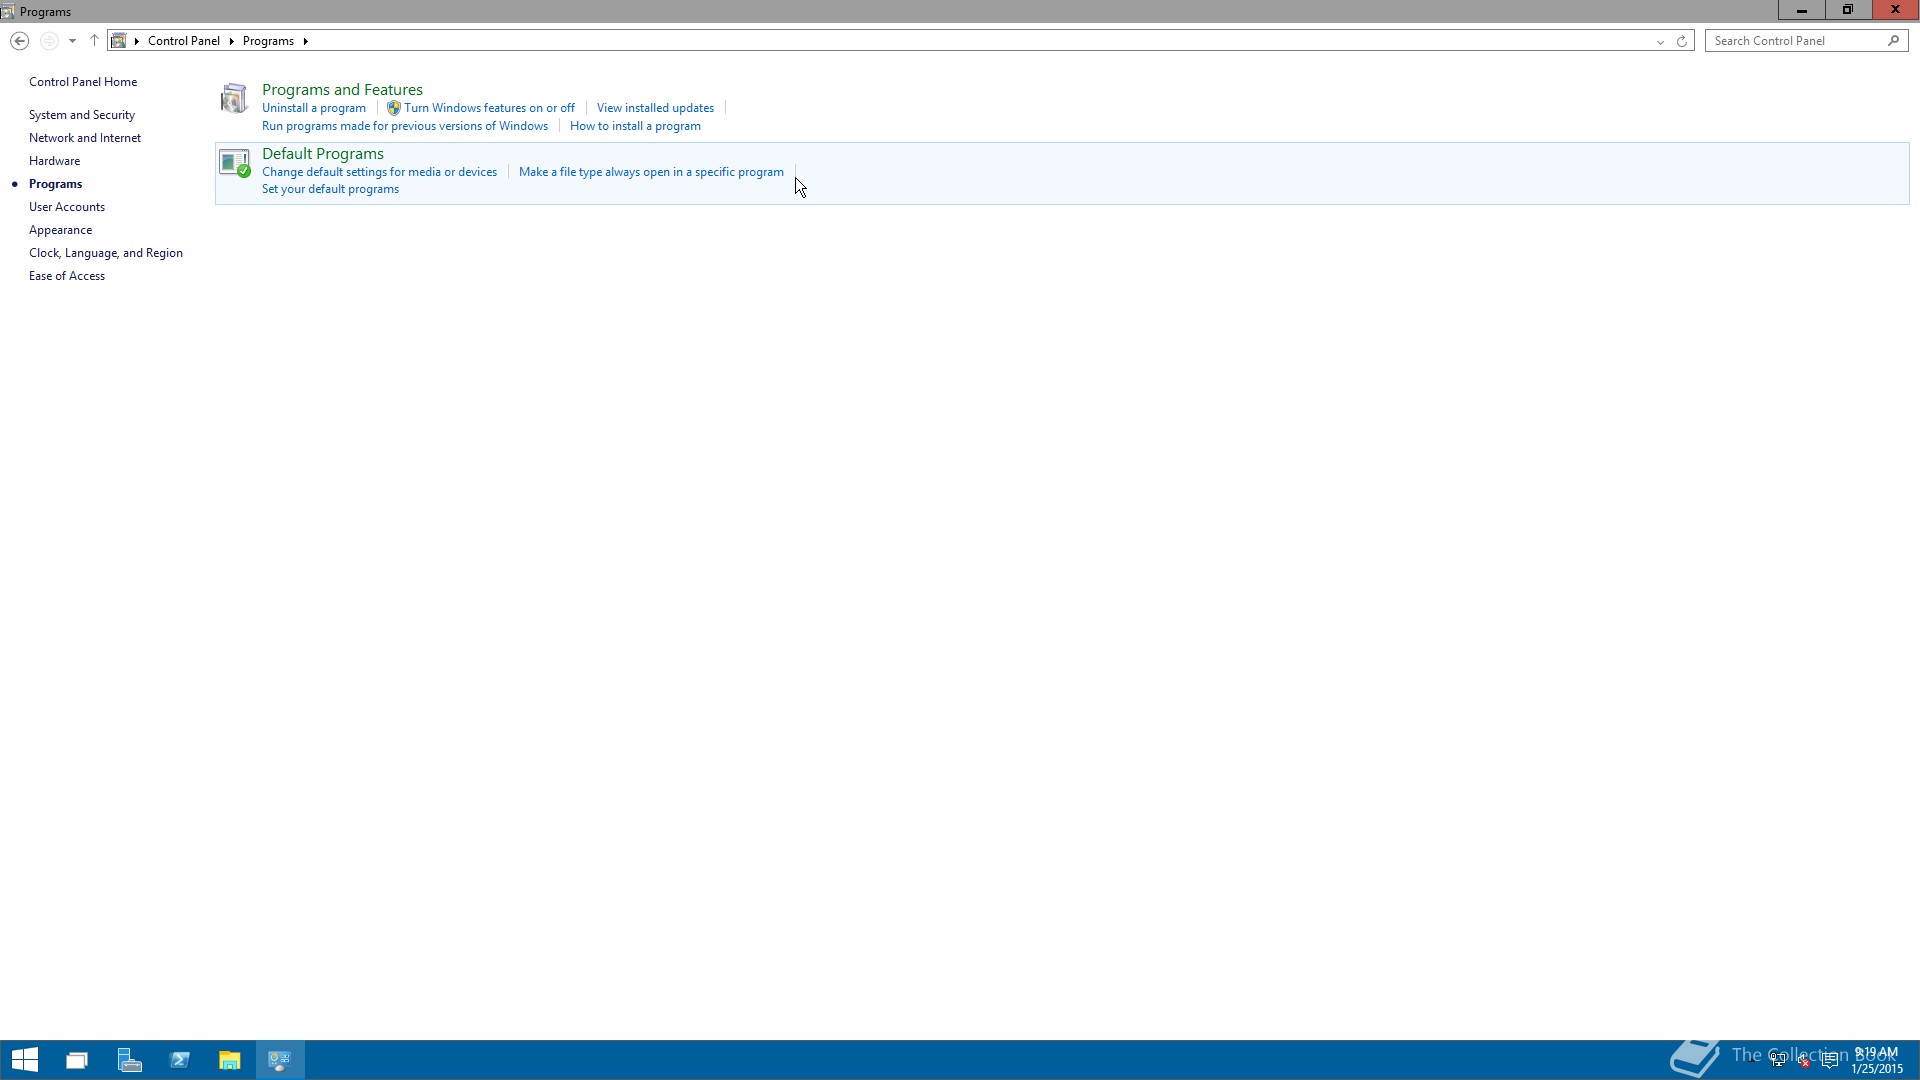
Task: Select the Control Panel taskbar item
Action: pyautogui.click(x=280, y=1060)
